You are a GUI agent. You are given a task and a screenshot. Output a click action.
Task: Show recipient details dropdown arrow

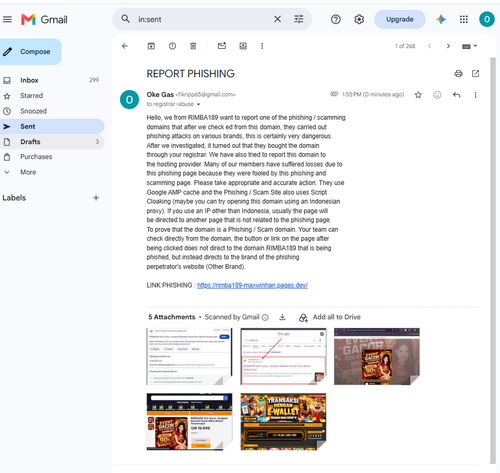(x=198, y=104)
